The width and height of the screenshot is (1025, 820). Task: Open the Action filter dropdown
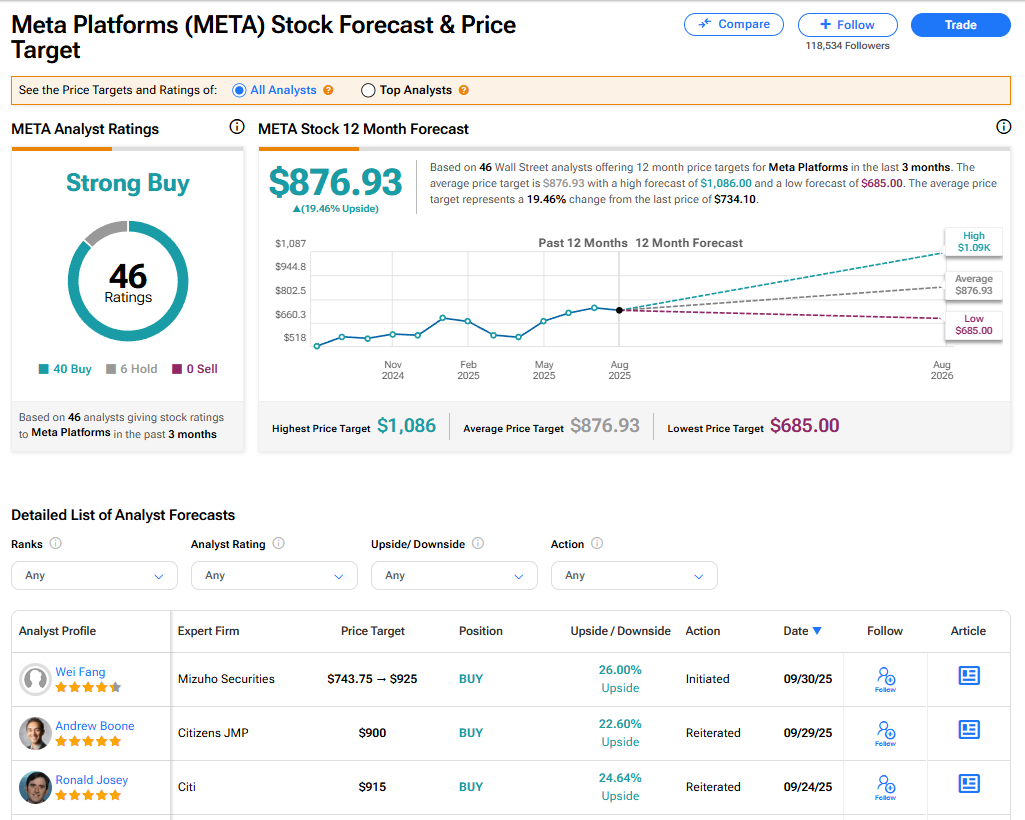(x=634, y=576)
